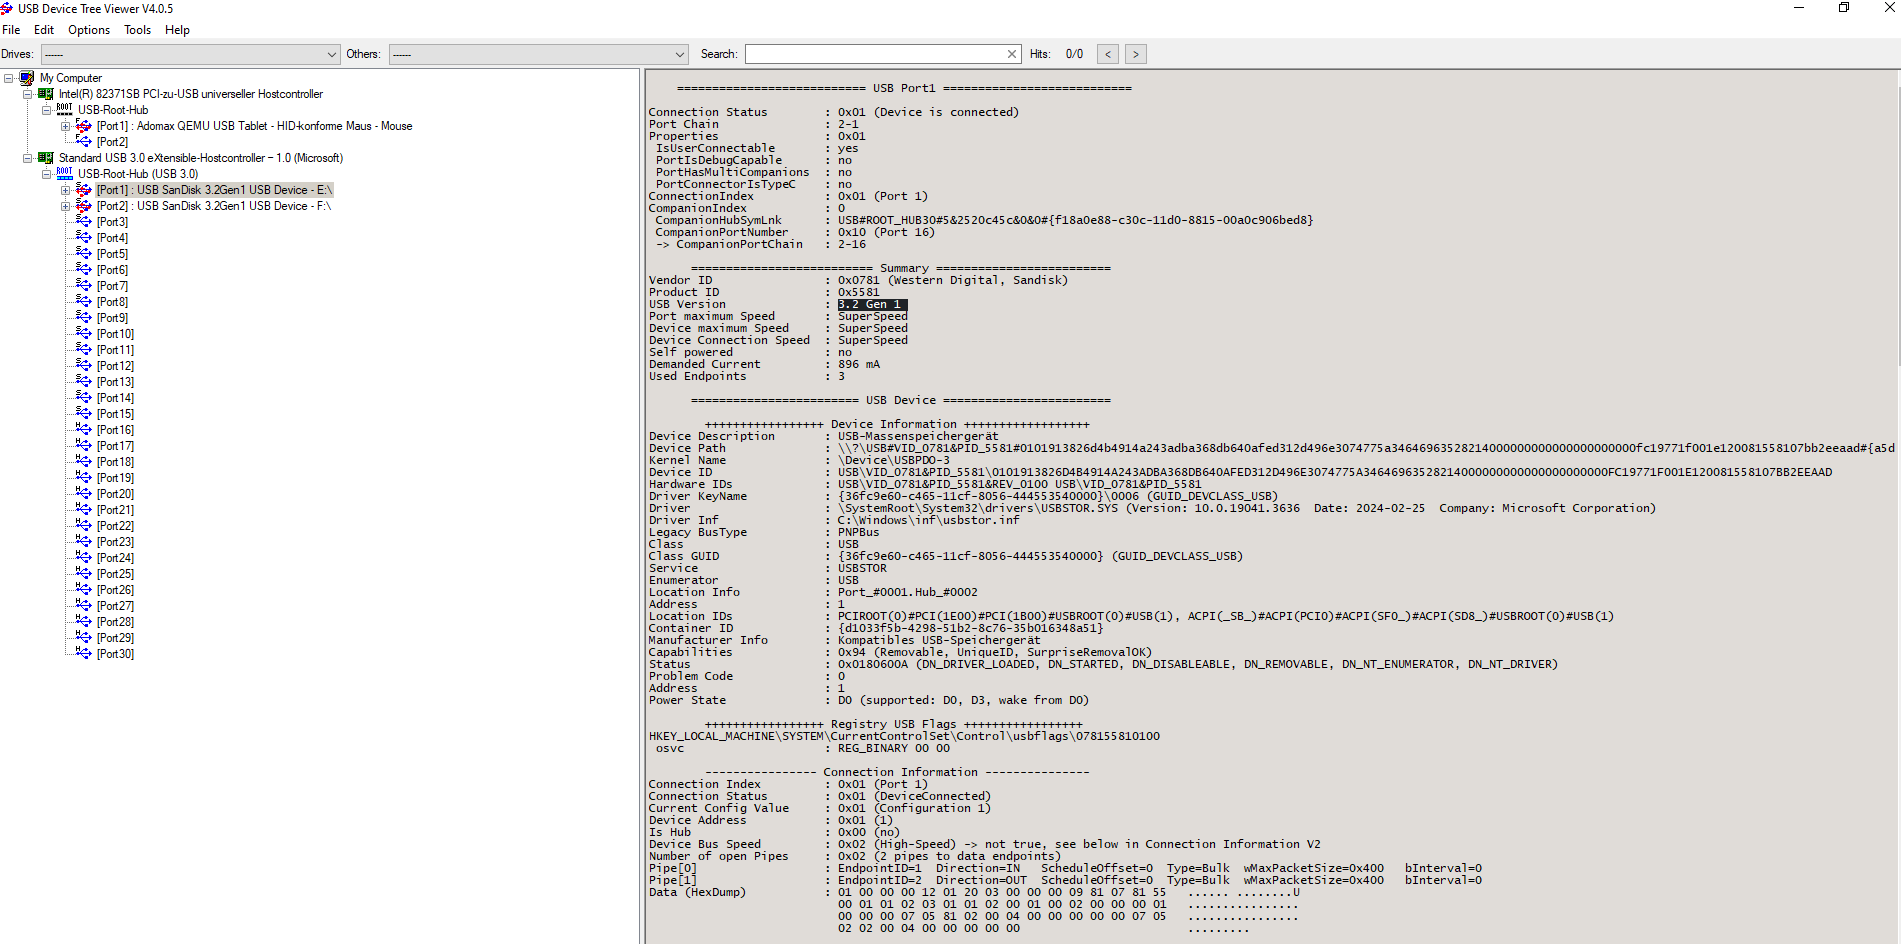Open the File menu
The width and height of the screenshot is (1901, 944).
click(11, 30)
